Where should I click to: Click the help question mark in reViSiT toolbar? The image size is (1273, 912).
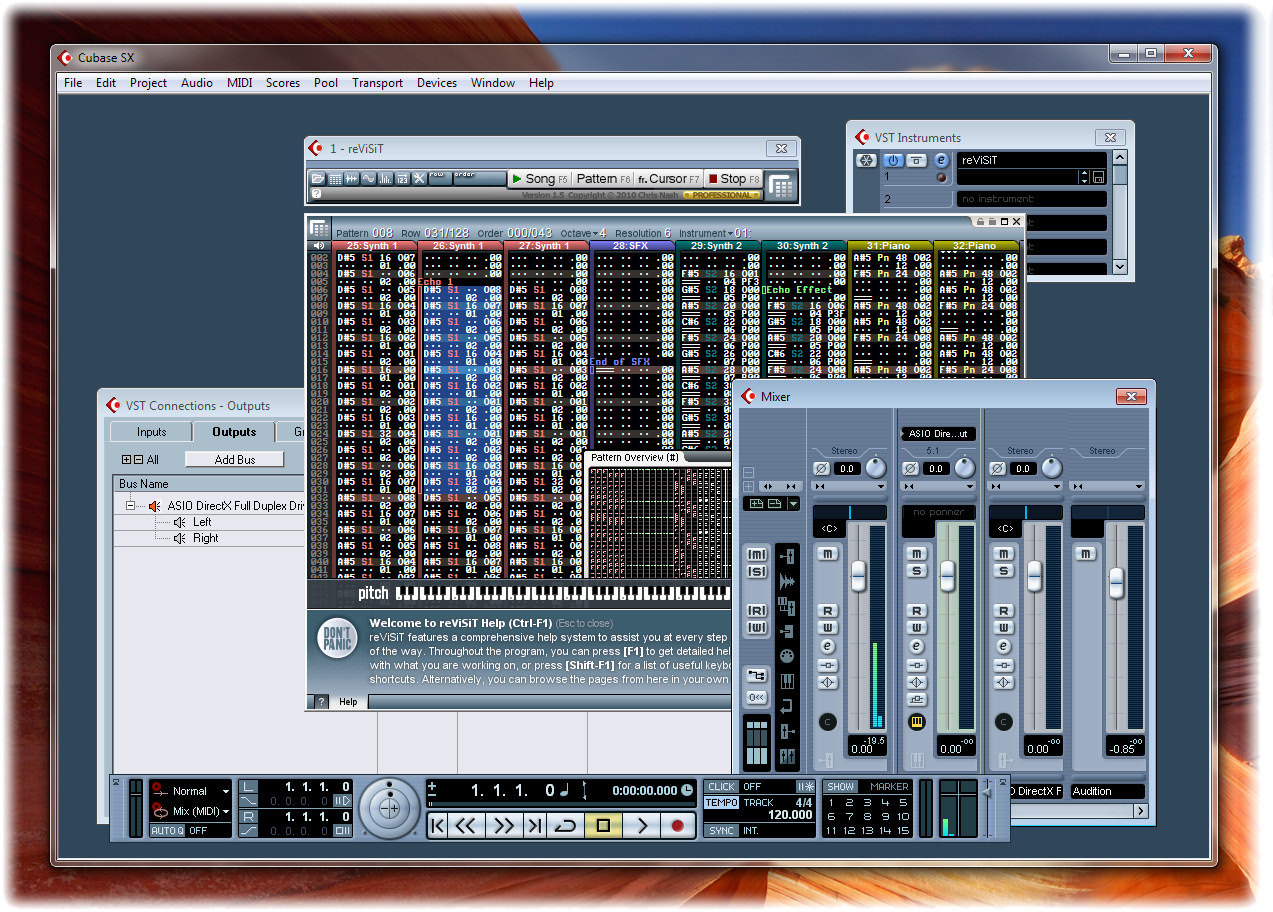tap(316, 194)
